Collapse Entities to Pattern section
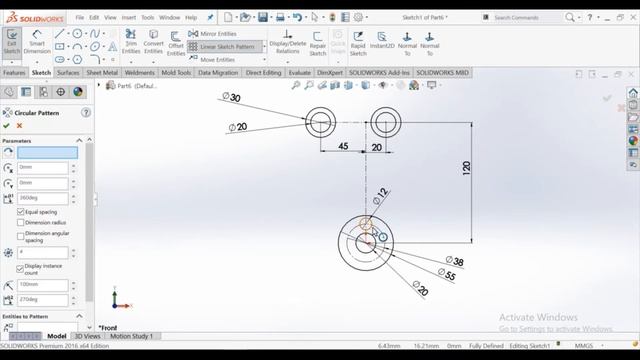 pyautogui.click(x=79, y=316)
